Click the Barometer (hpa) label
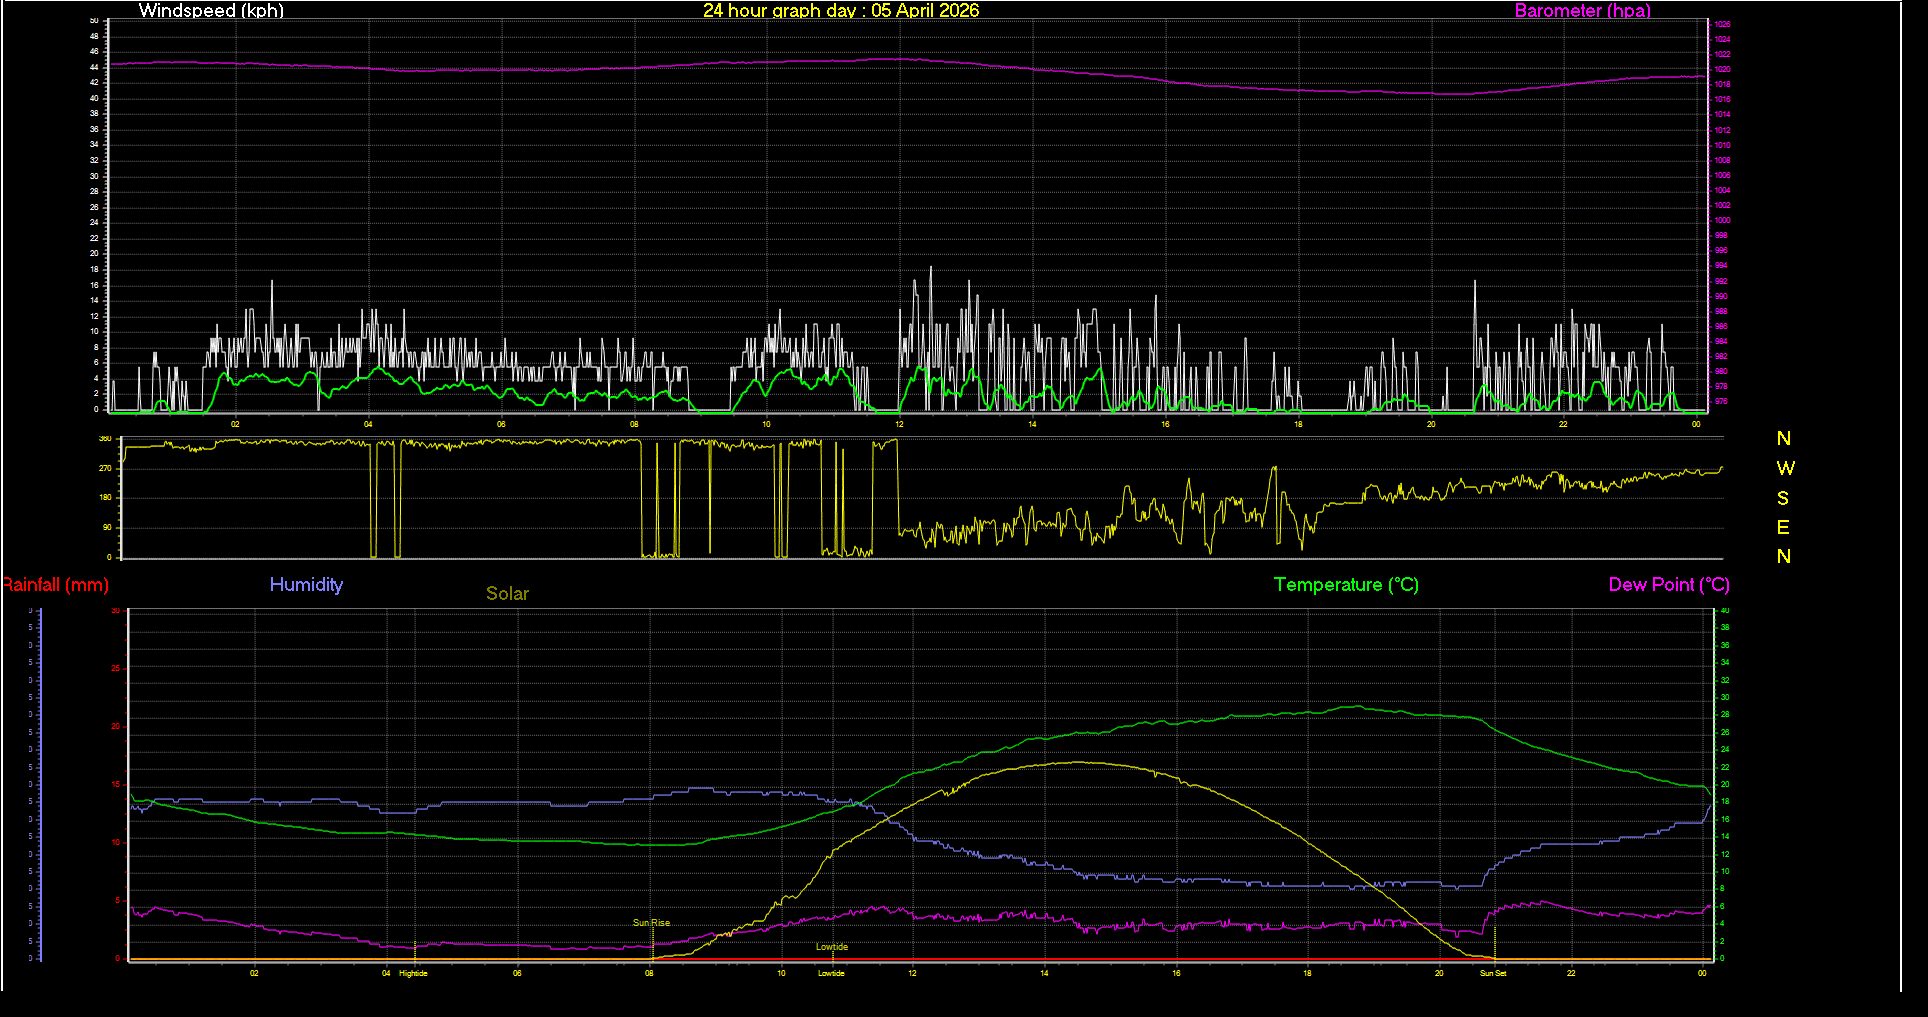Viewport: 1928px width, 1017px height. [x=1582, y=11]
